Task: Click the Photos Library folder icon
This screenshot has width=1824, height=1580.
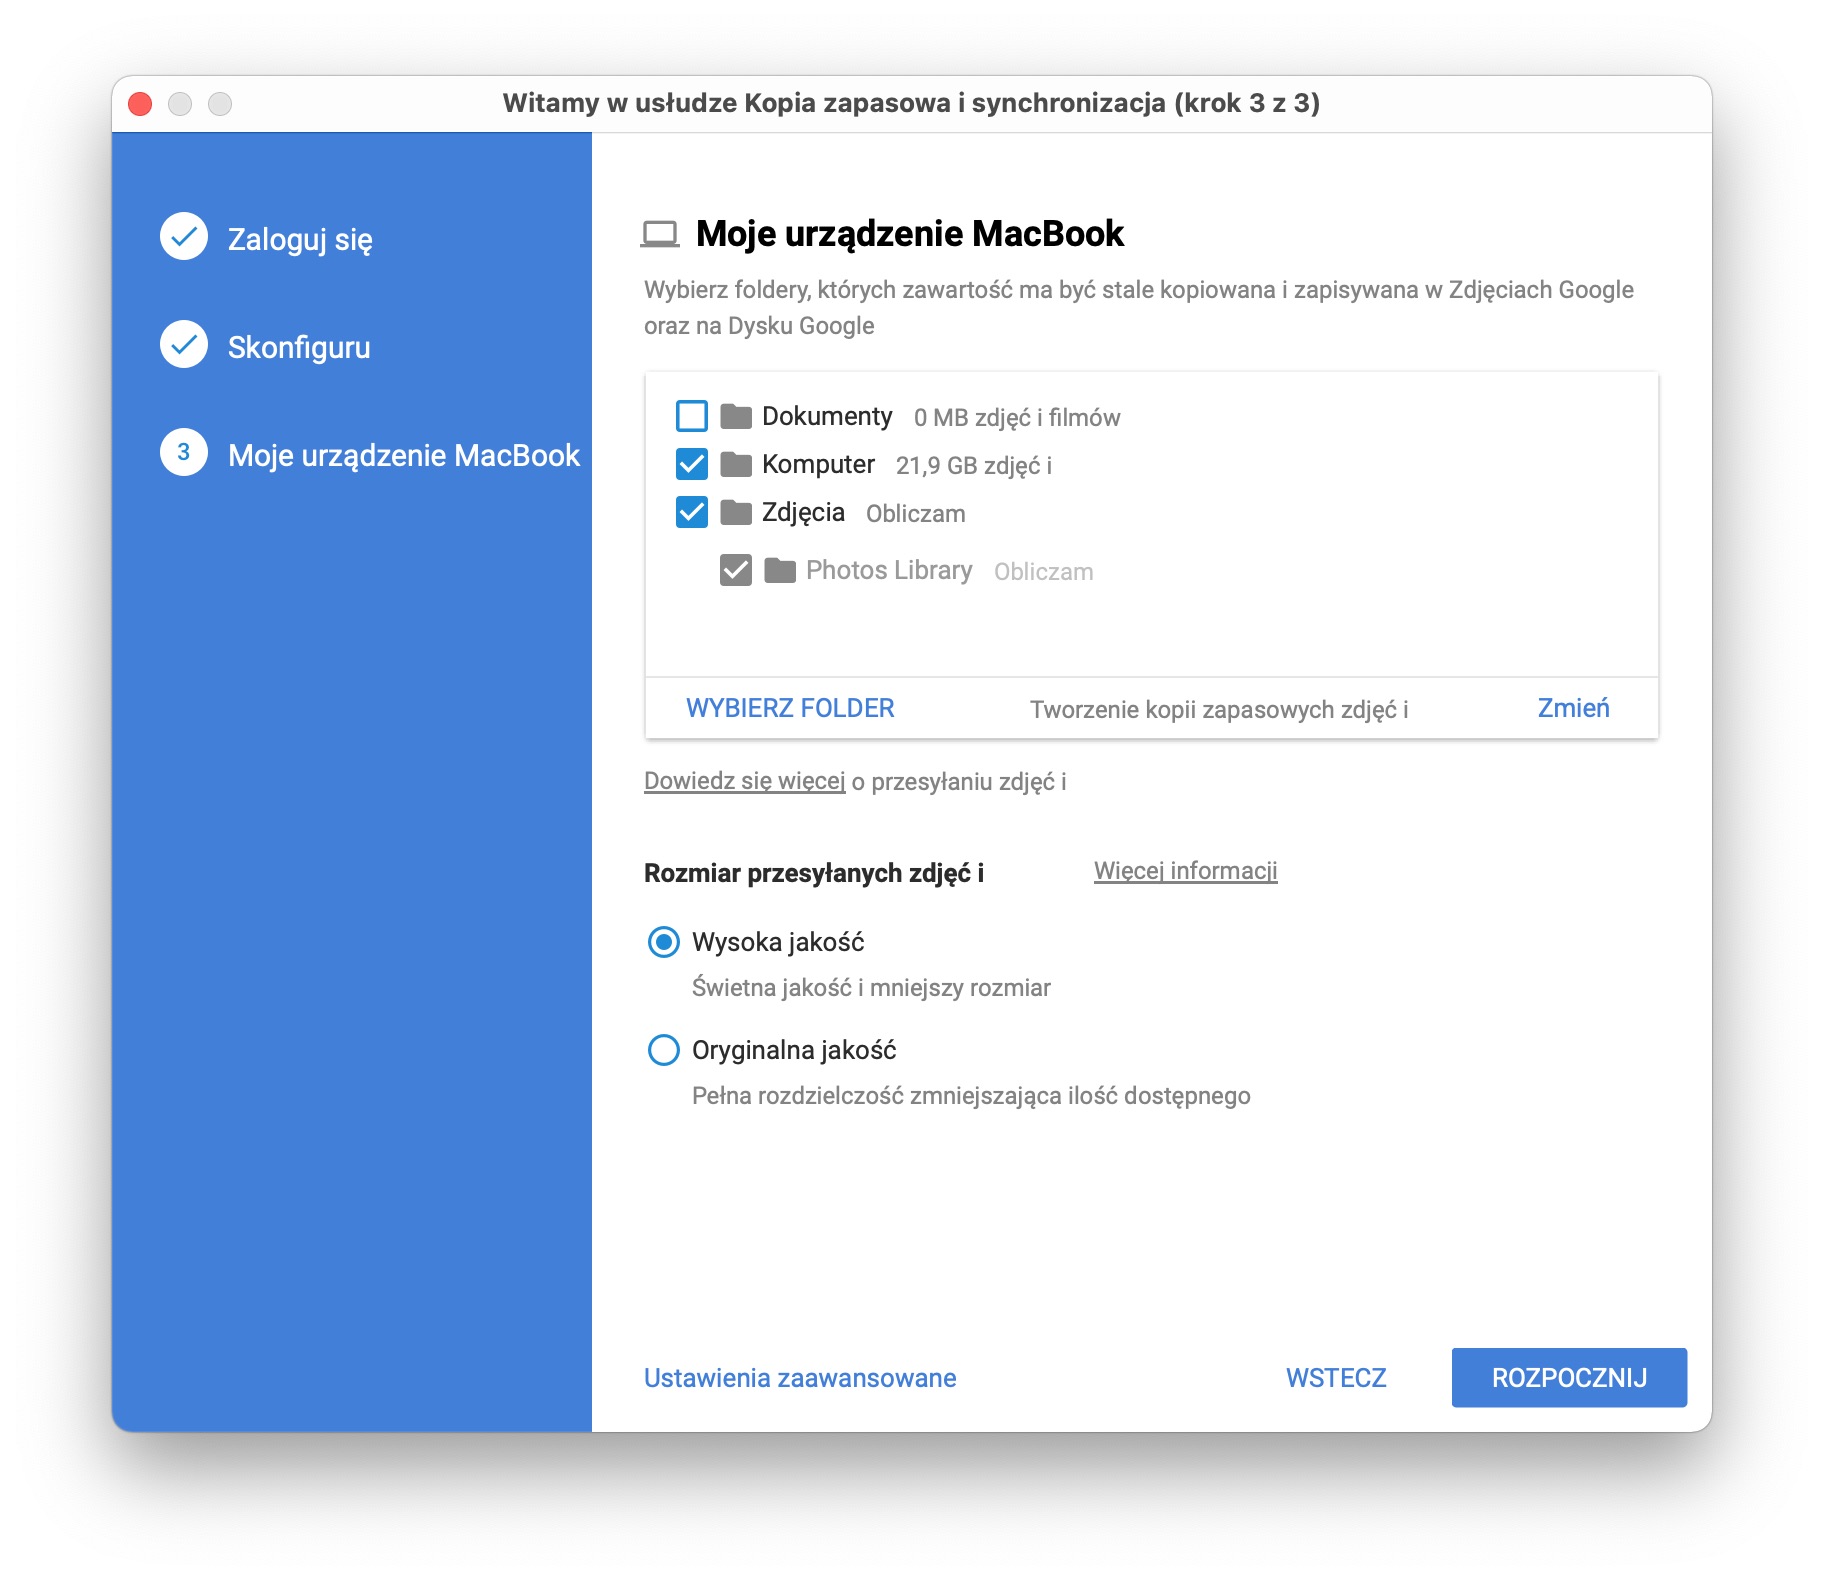Action: coord(780,570)
